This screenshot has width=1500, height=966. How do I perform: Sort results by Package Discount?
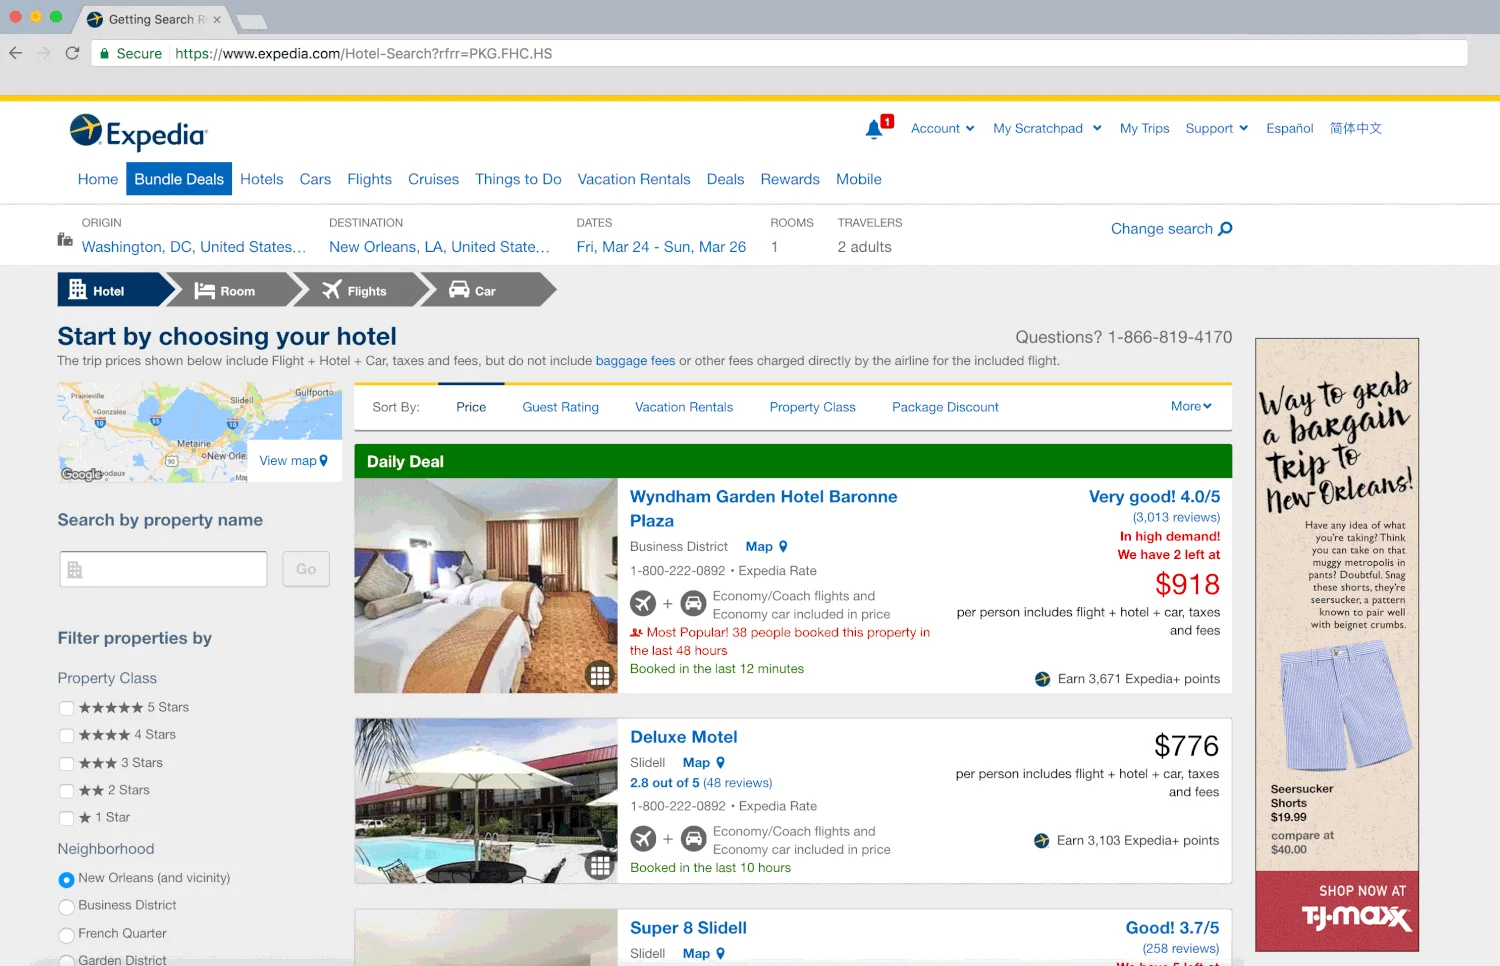[945, 407]
